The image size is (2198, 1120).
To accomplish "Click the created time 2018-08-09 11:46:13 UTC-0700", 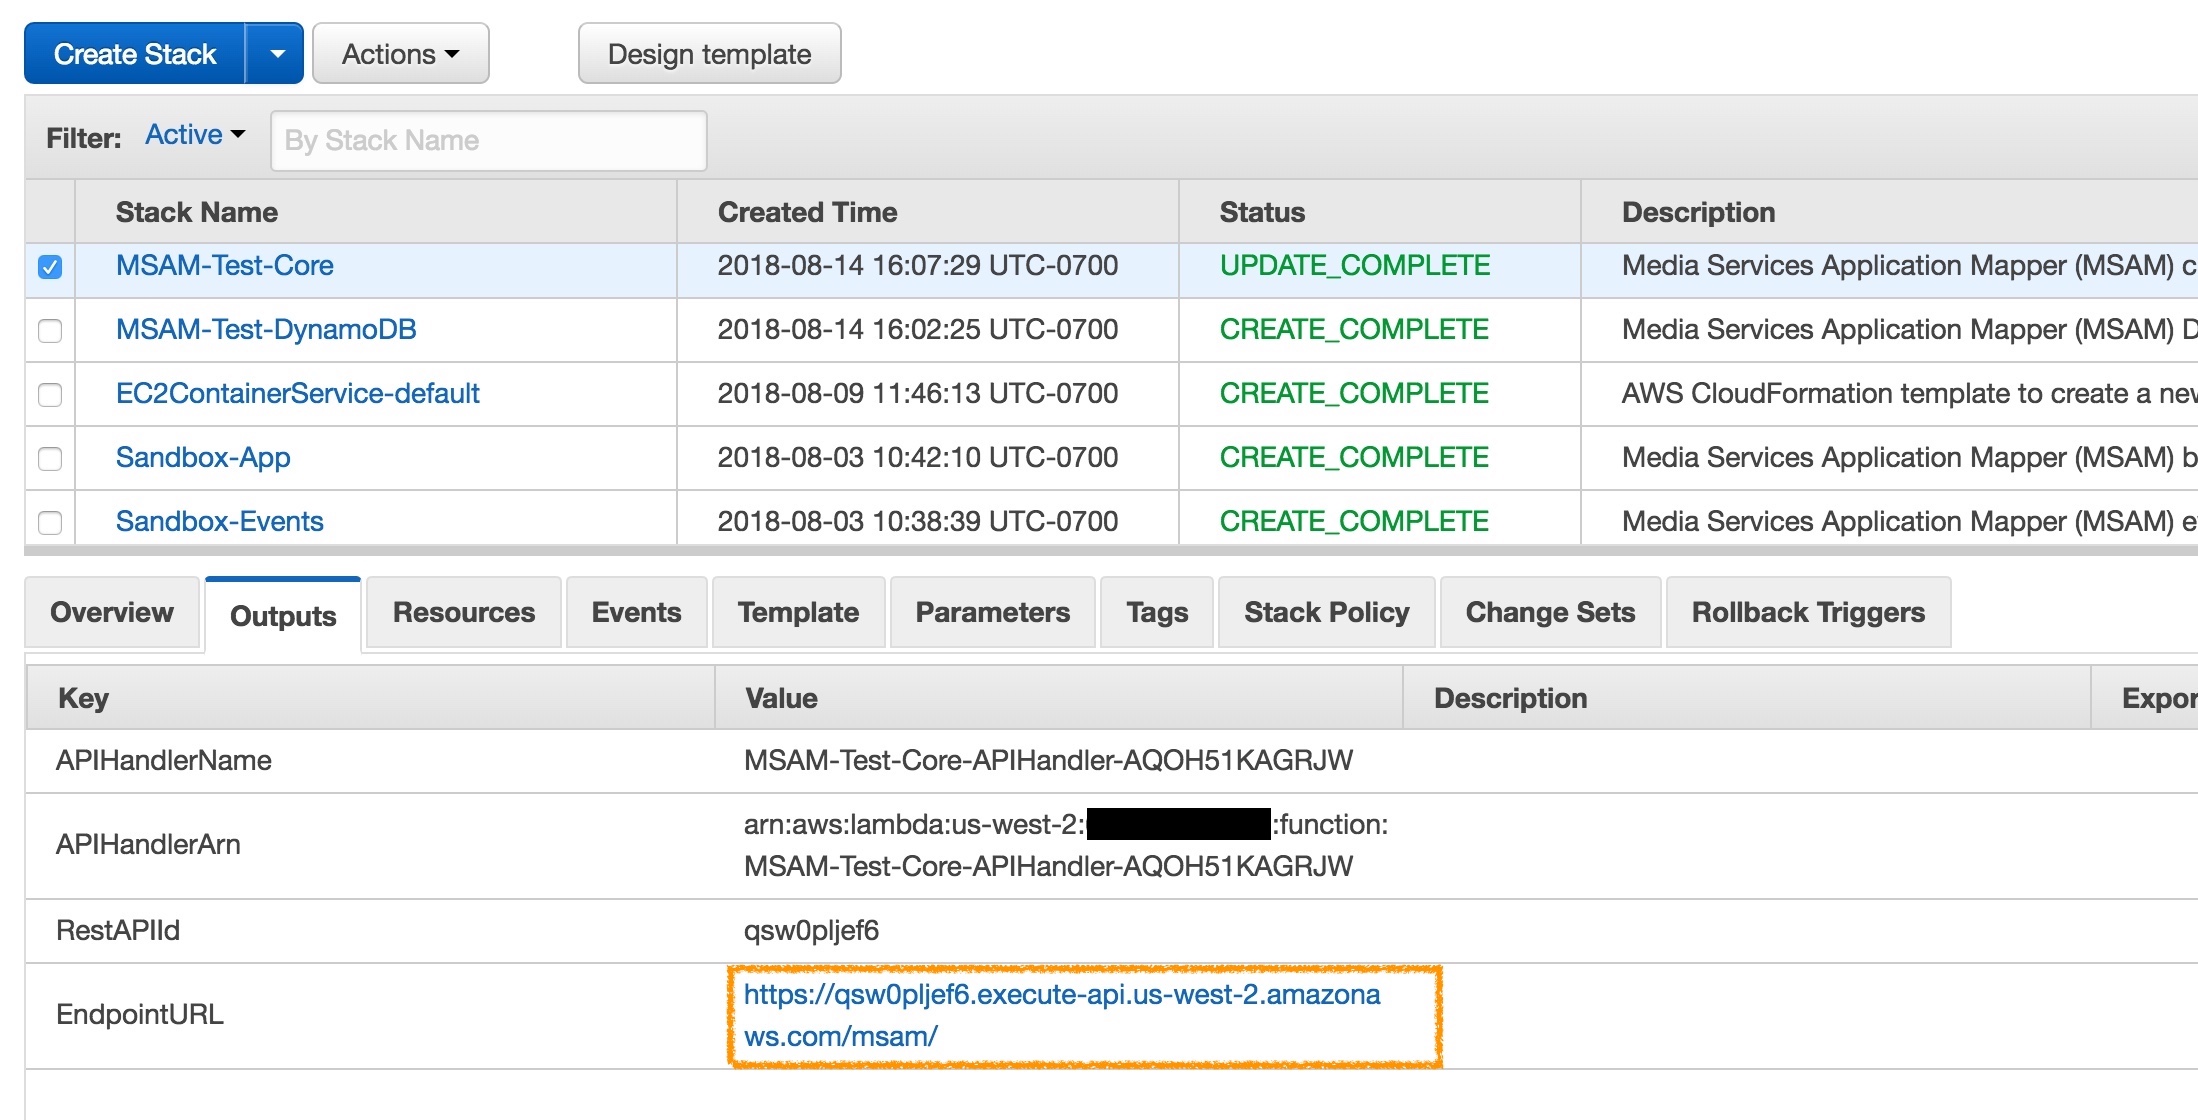I will [917, 394].
